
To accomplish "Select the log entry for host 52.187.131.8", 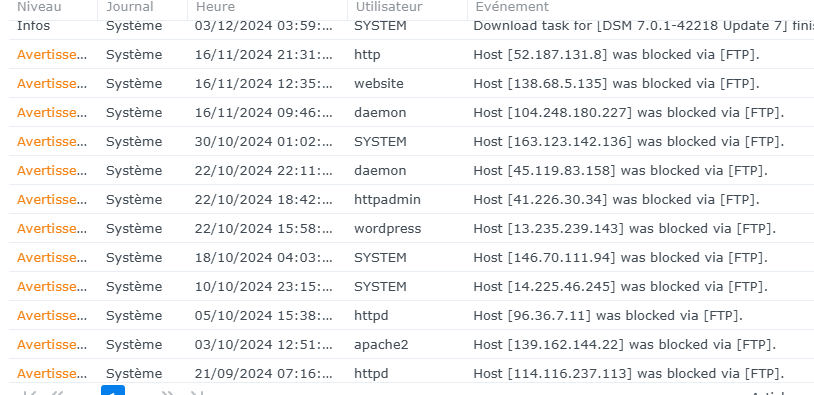I will (x=411, y=55).
